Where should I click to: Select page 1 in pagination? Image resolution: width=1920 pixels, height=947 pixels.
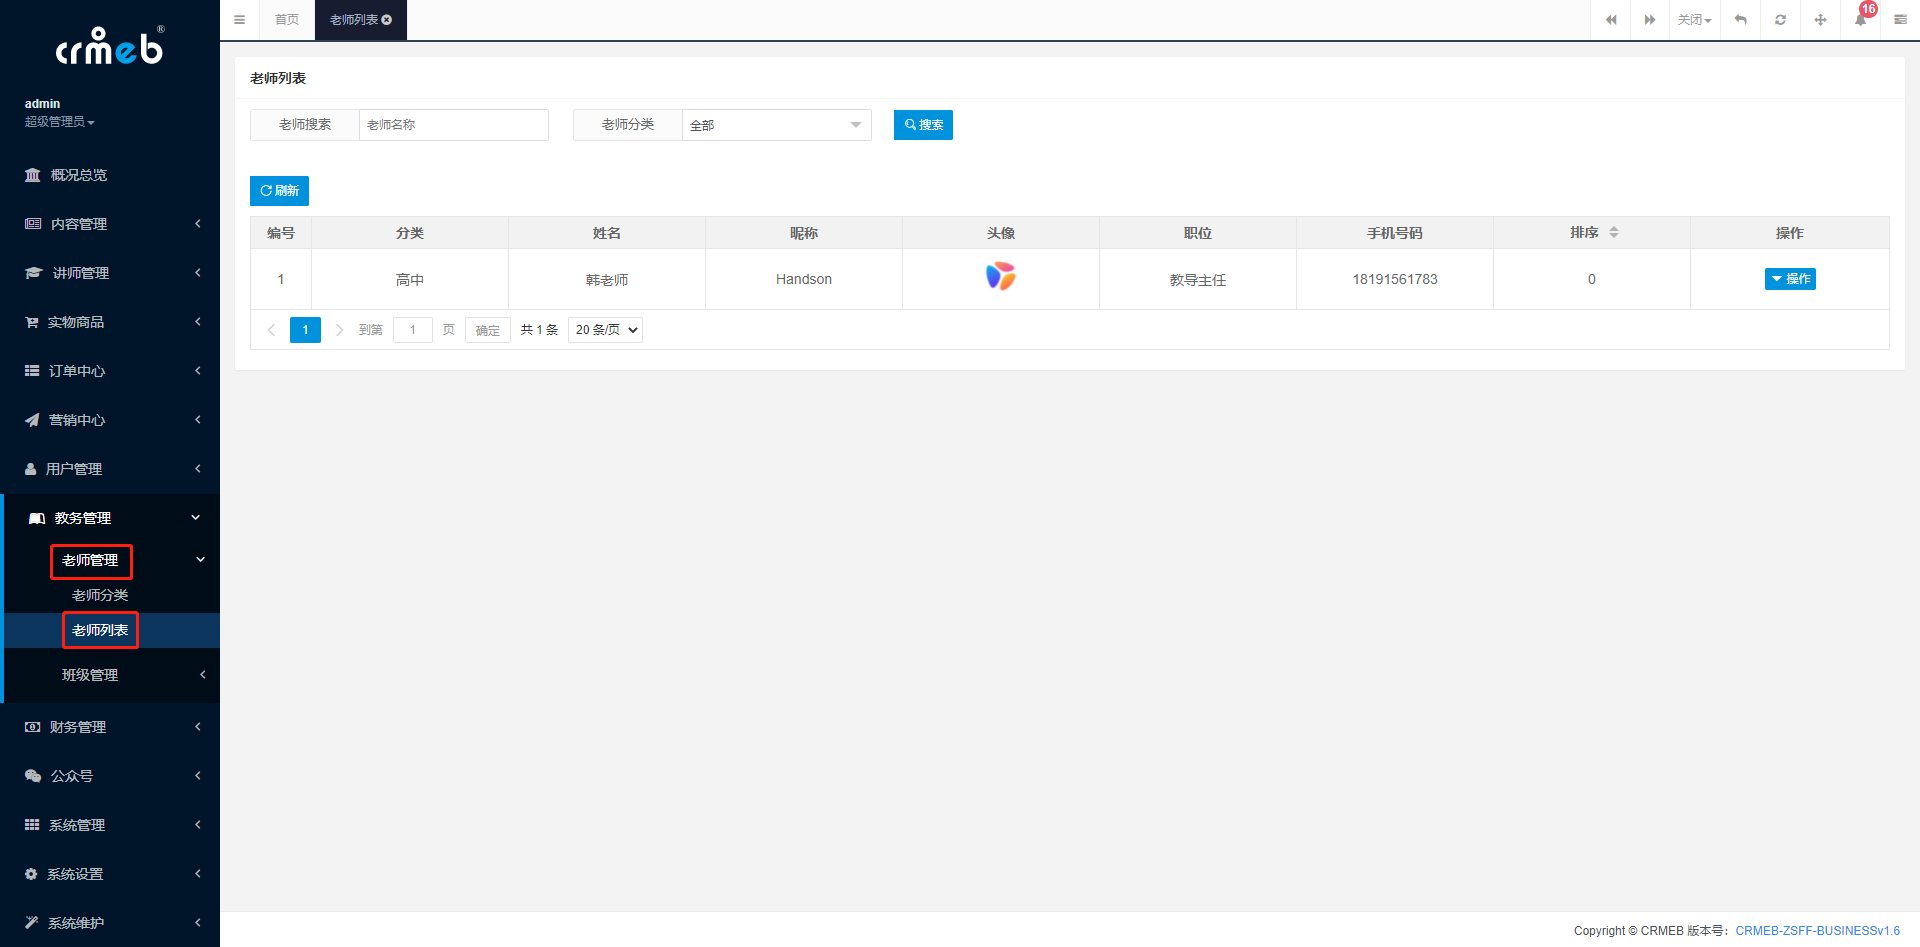click(305, 330)
